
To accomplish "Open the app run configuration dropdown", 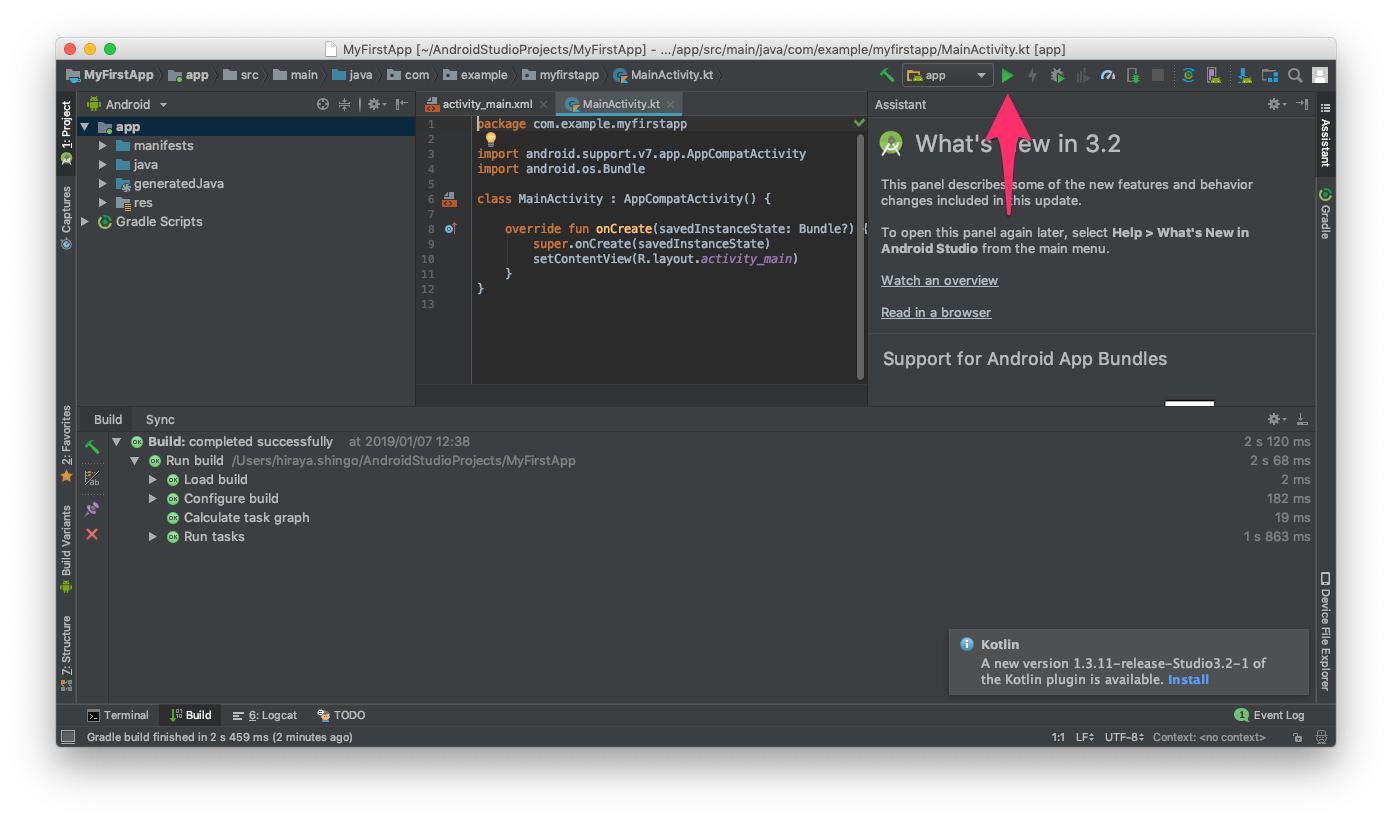I will click(948, 75).
